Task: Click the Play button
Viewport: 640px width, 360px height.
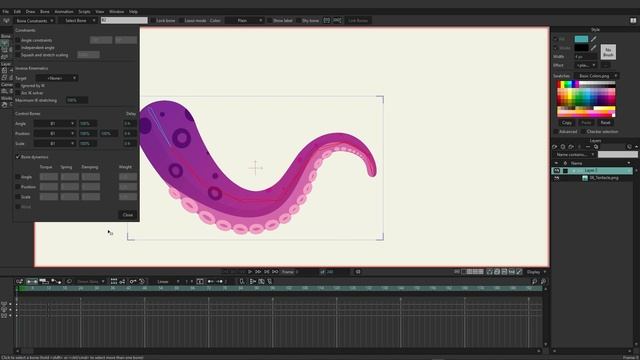Action: point(250,271)
